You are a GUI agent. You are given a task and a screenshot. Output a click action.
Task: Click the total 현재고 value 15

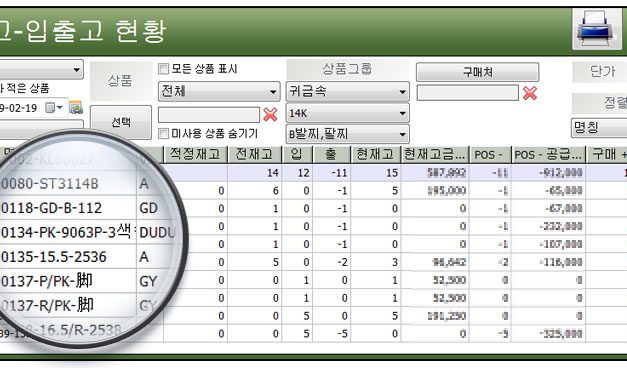(x=392, y=173)
